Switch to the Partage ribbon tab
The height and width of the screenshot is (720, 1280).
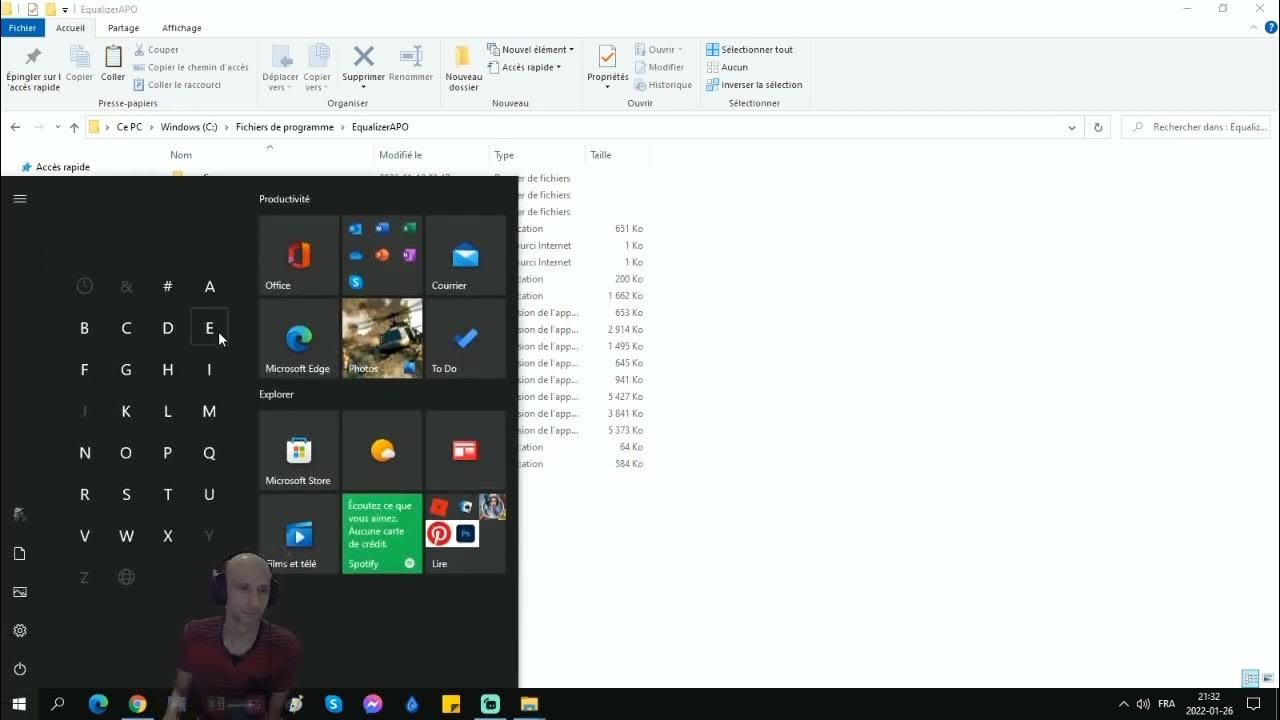[x=123, y=28]
